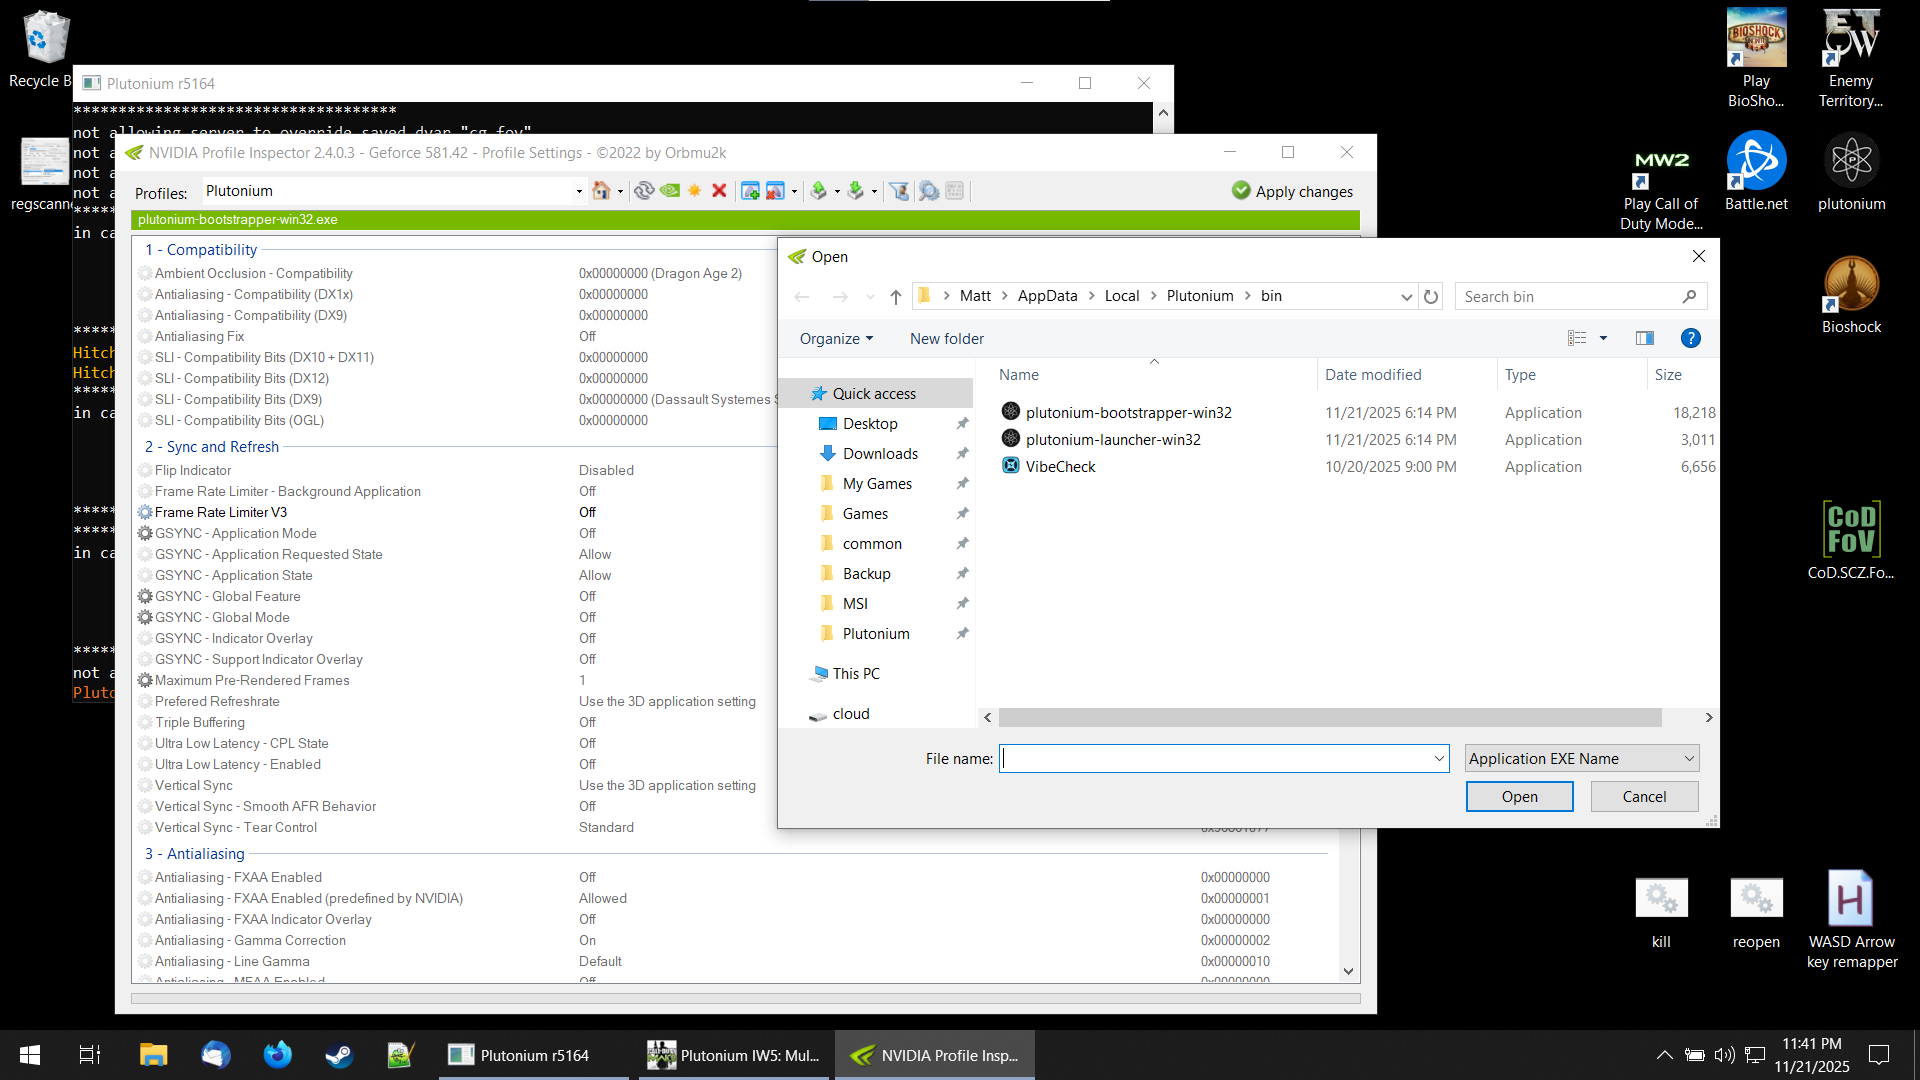Click the refresh profiles arrows icon
This screenshot has height=1080, width=1920.
(x=643, y=191)
